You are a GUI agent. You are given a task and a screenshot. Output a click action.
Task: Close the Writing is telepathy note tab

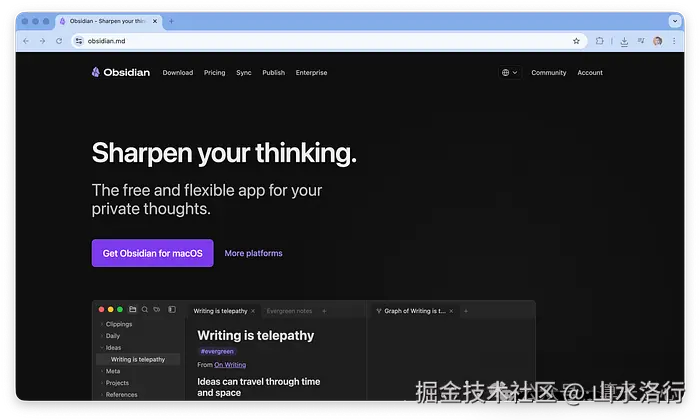253,311
